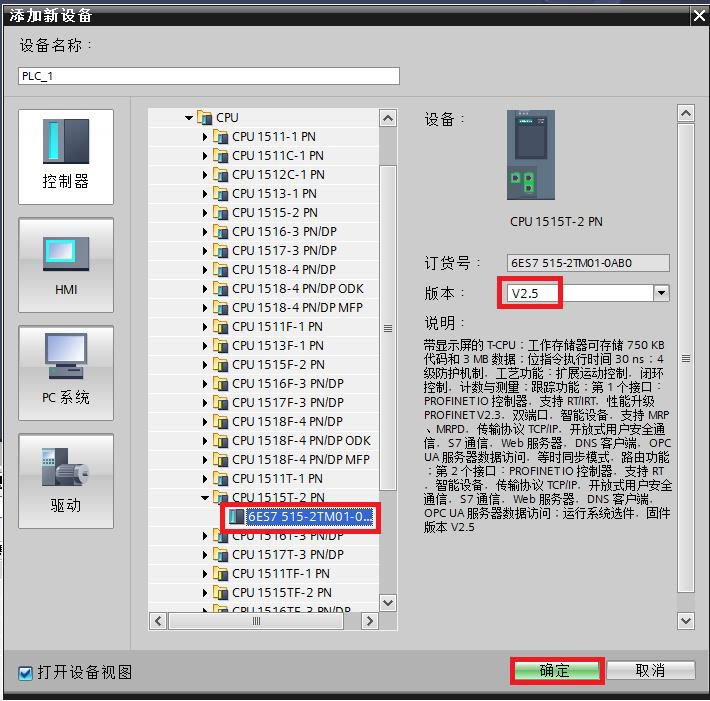Expand the CPU 1515-2 PN node

coord(205,213)
